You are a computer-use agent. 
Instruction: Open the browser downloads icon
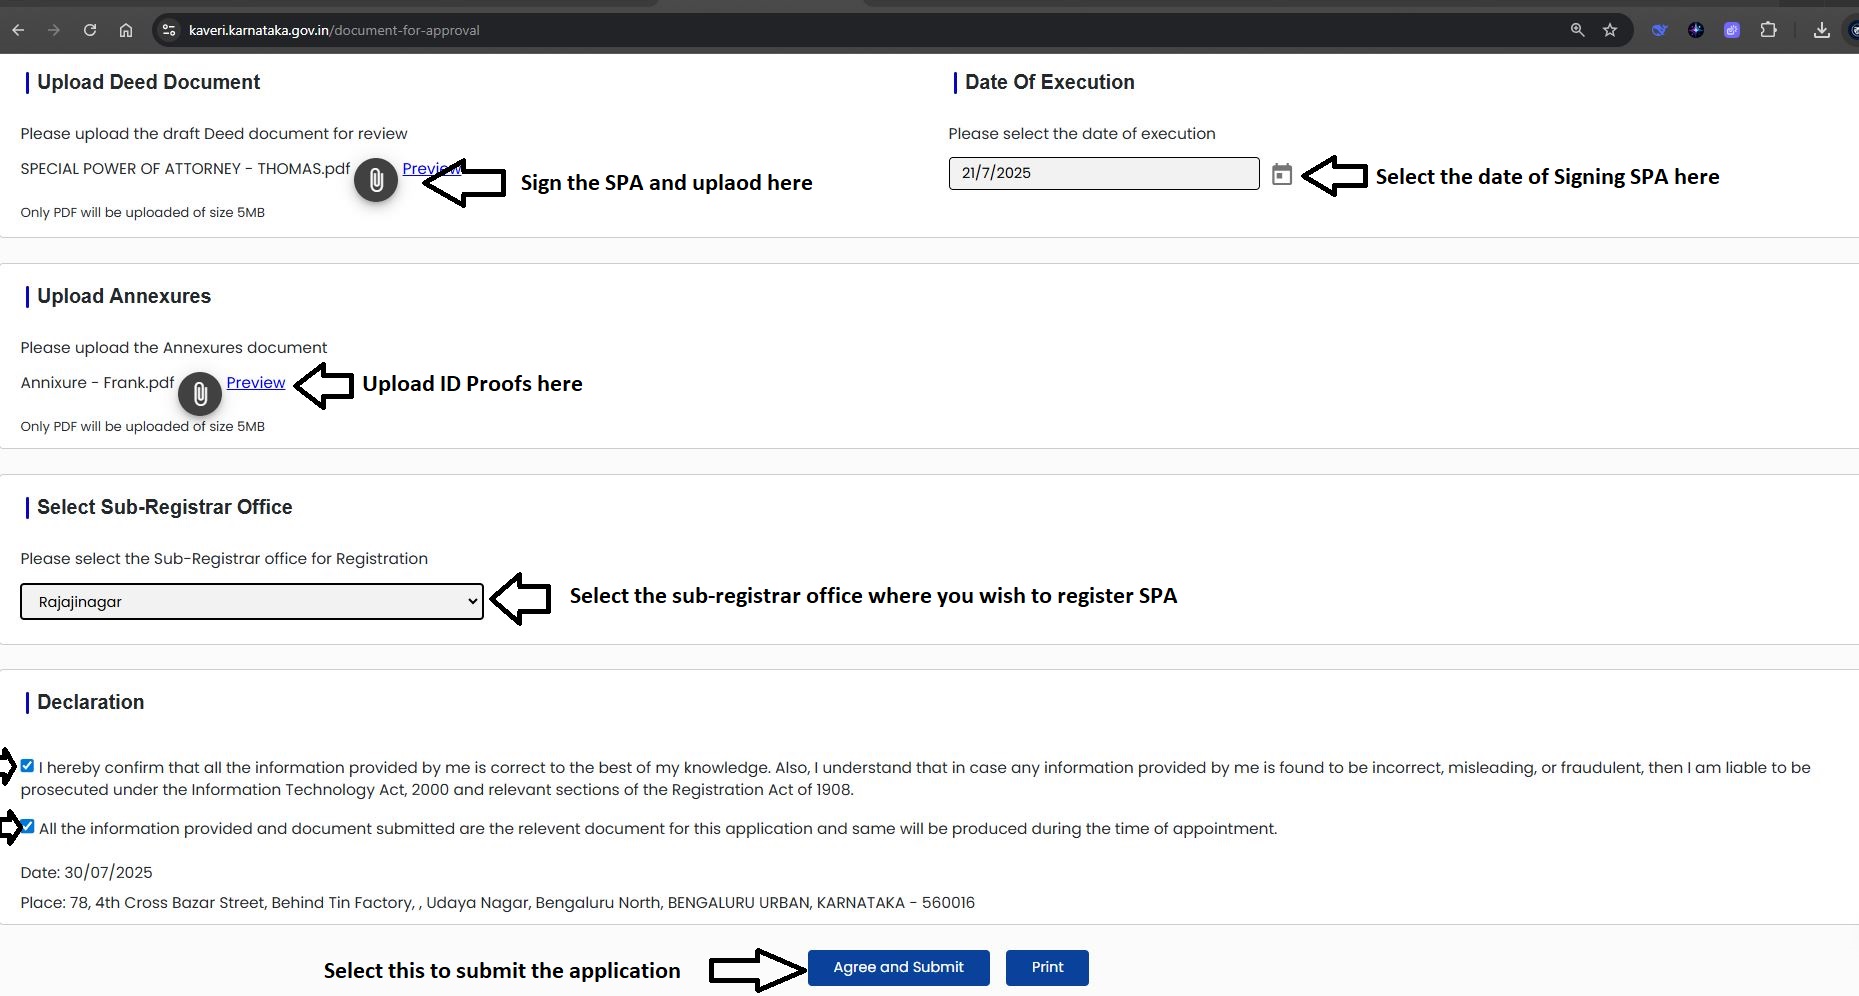tap(1821, 30)
